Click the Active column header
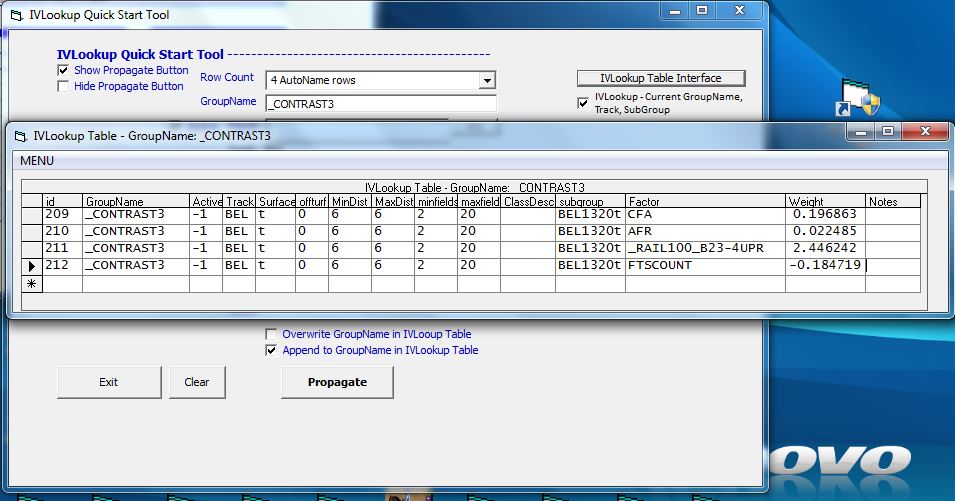Screen dimensions: 955x501 (x=206, y=201)
